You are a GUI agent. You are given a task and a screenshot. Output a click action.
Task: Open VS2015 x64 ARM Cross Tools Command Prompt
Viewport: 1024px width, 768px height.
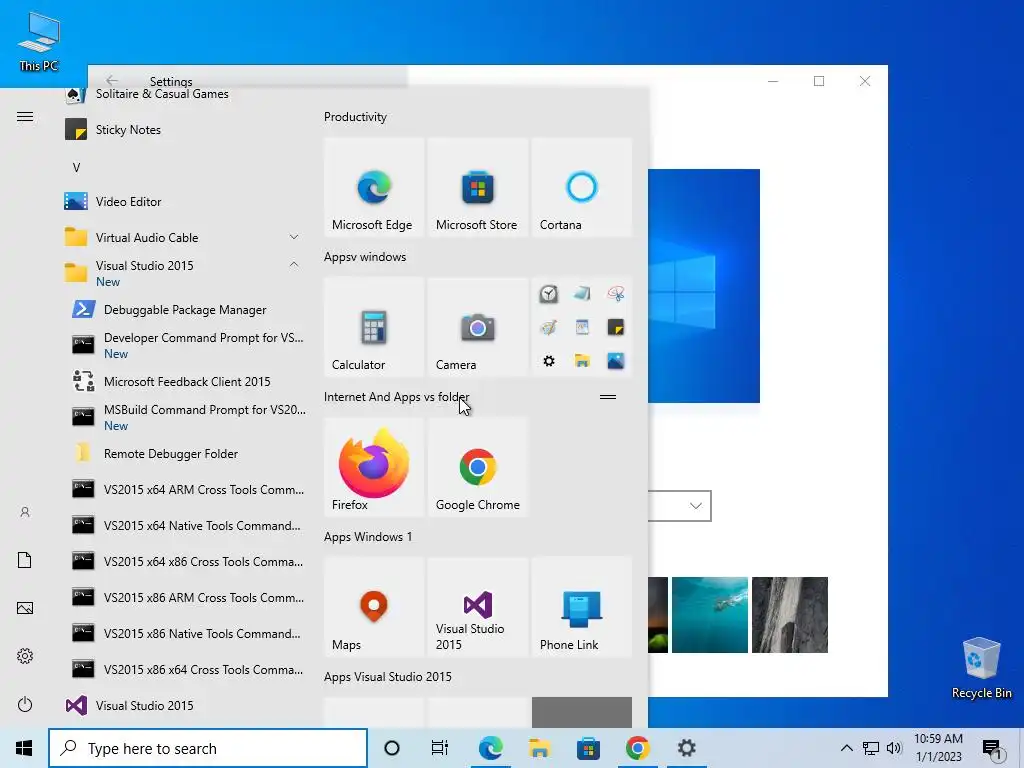coord(185,489)
